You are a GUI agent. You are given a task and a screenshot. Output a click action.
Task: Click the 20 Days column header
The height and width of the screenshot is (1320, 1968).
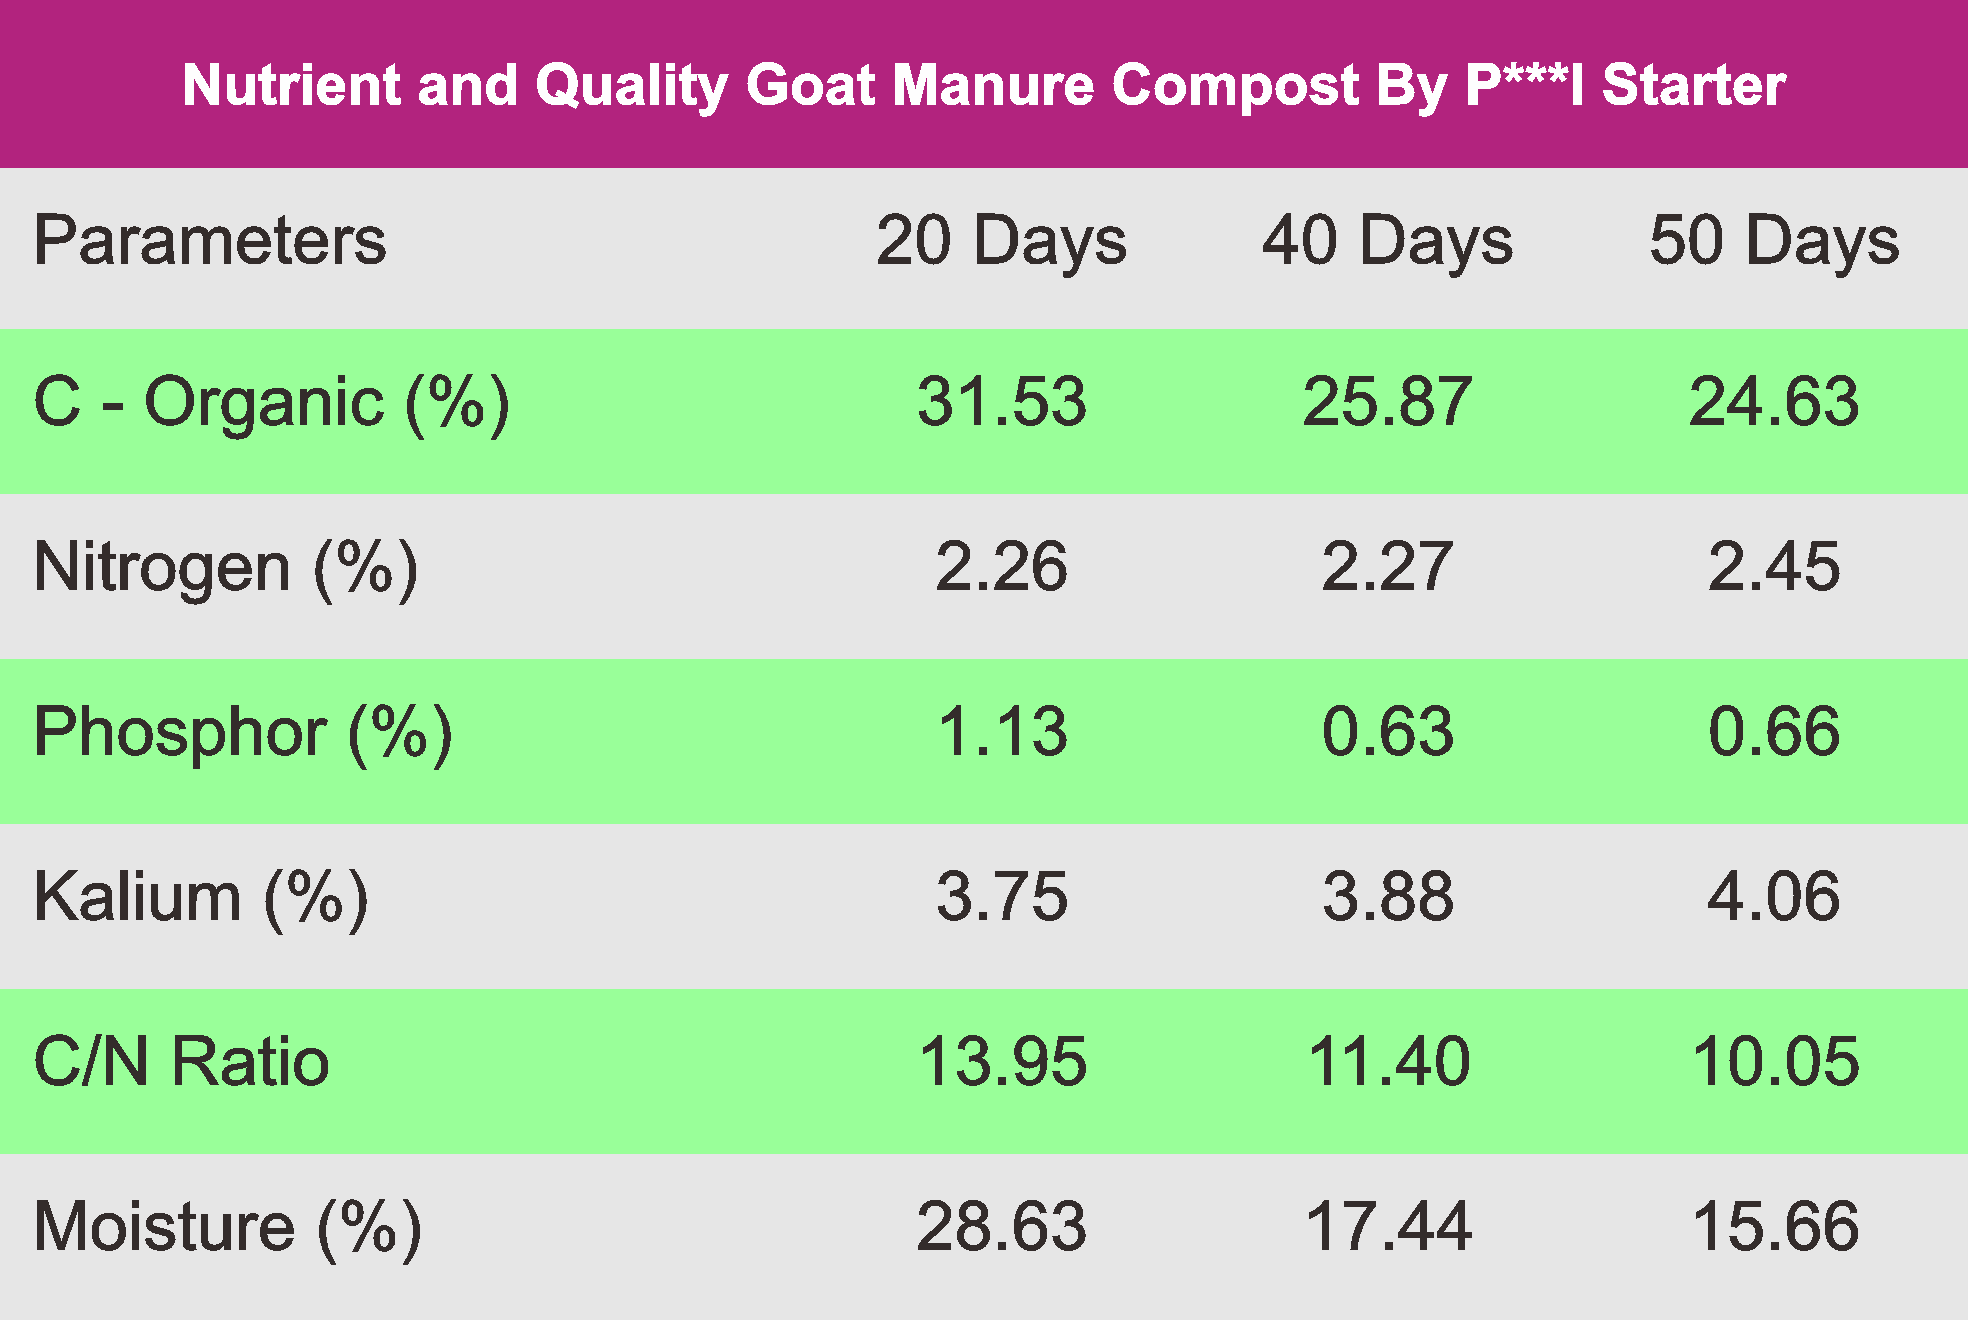[x=1001, y=241]
